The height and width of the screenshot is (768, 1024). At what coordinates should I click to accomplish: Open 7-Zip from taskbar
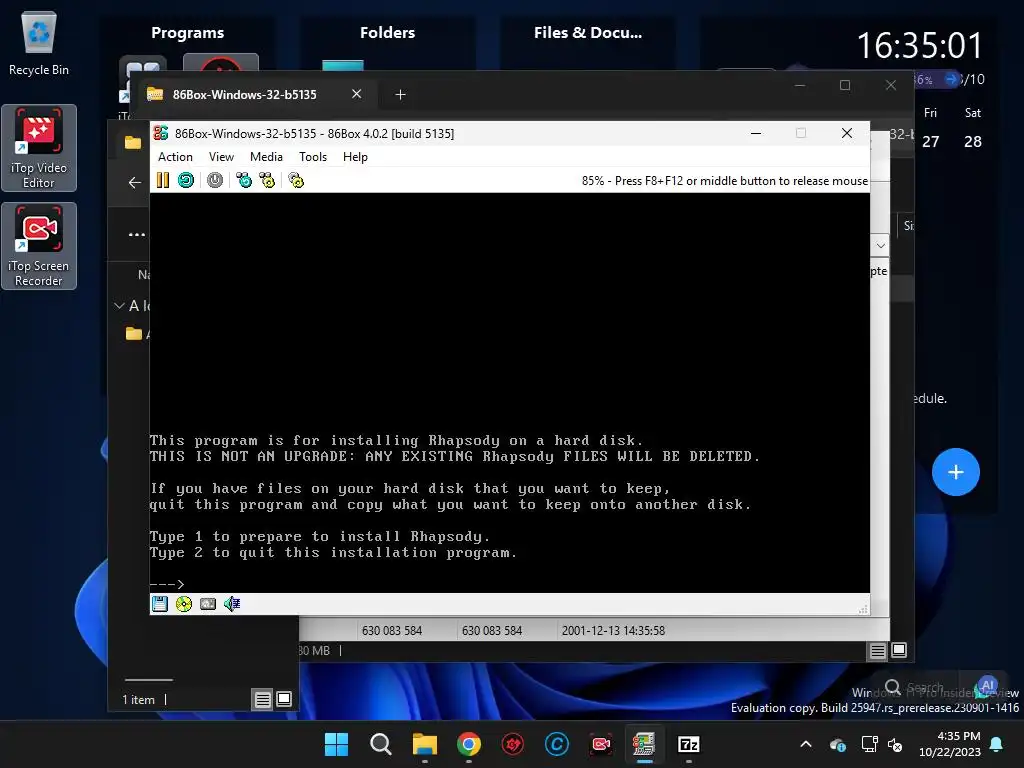tap(689, 744)
